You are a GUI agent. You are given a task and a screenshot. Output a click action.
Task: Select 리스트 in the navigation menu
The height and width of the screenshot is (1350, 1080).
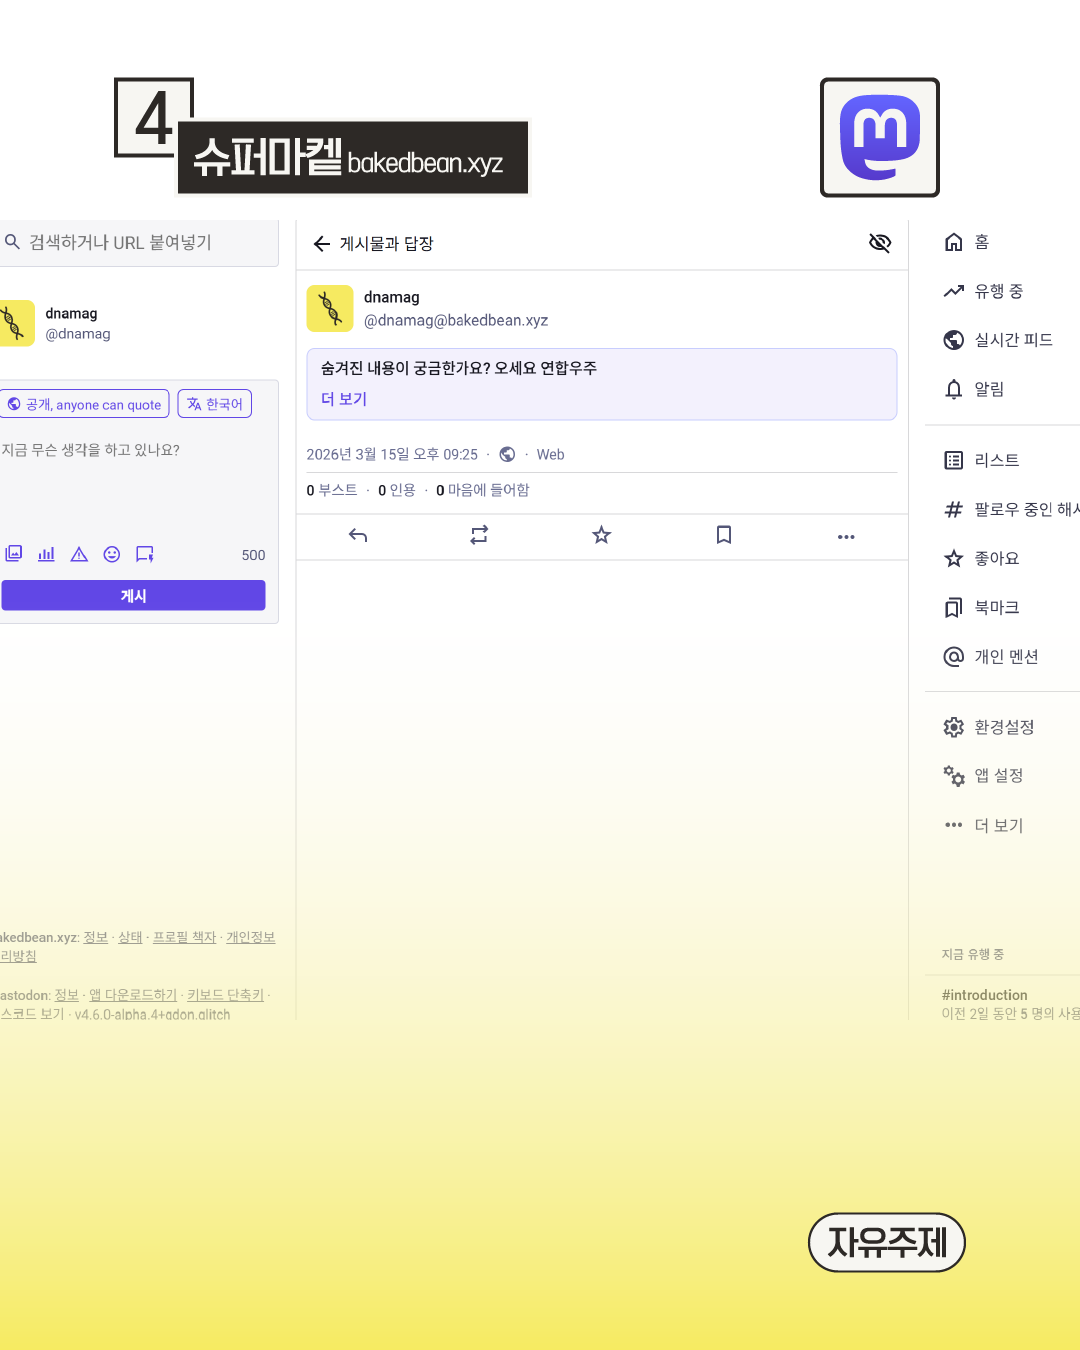click(996, 460)
